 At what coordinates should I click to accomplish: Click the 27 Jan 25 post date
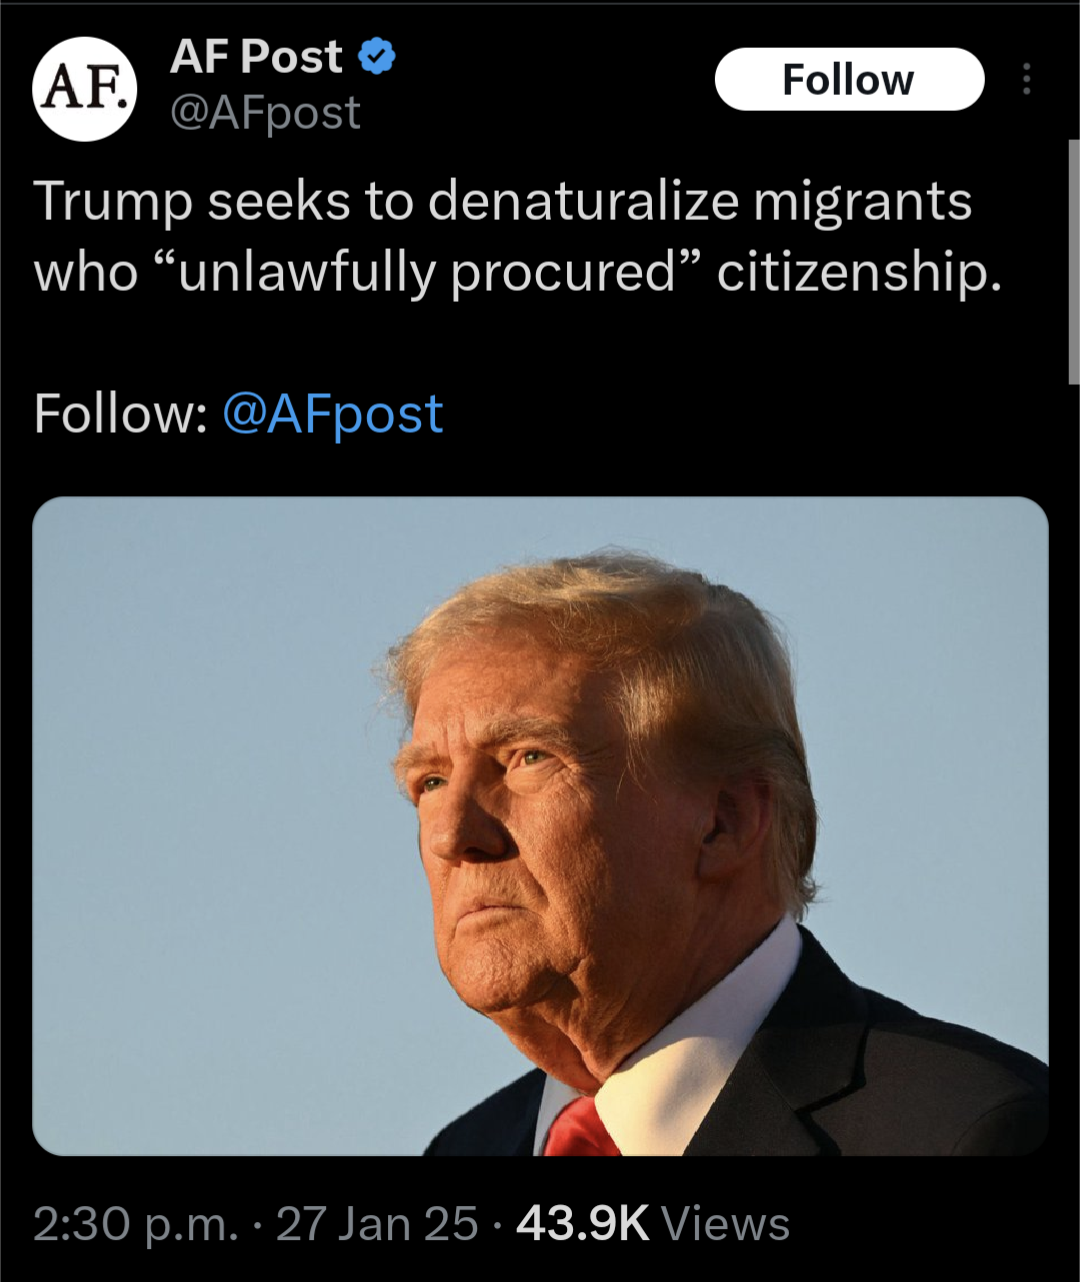377,1224
